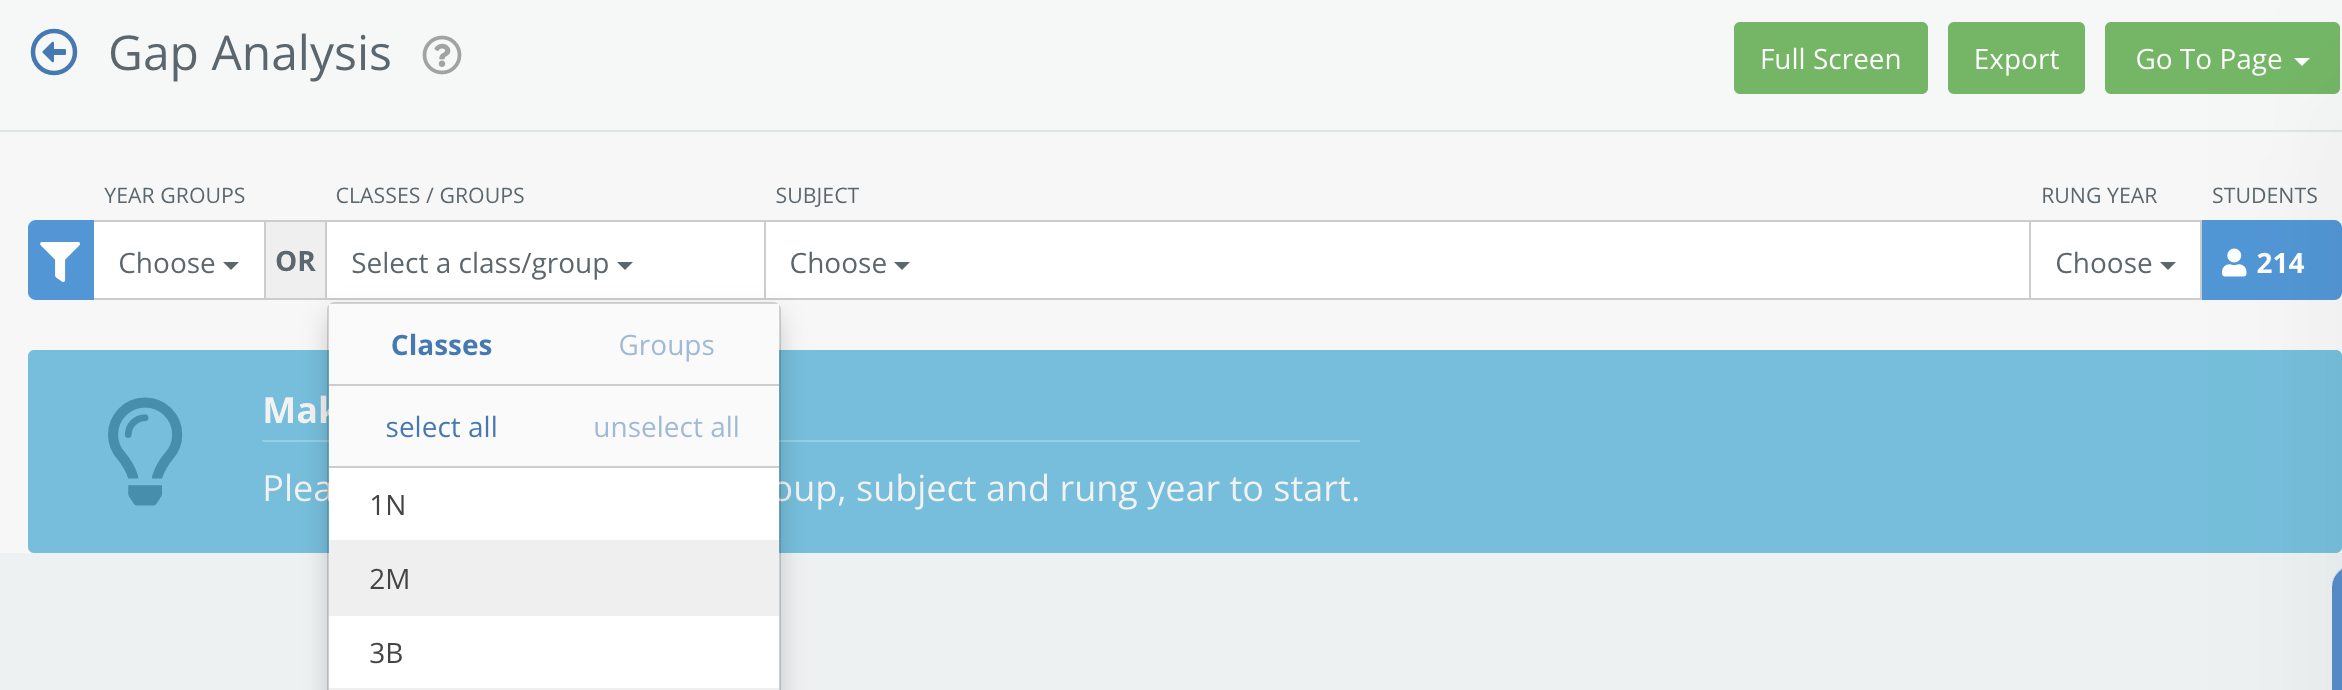Viewport: 2342px width, 690px height.
Task: Click the select all link
Action: (441, 427)
